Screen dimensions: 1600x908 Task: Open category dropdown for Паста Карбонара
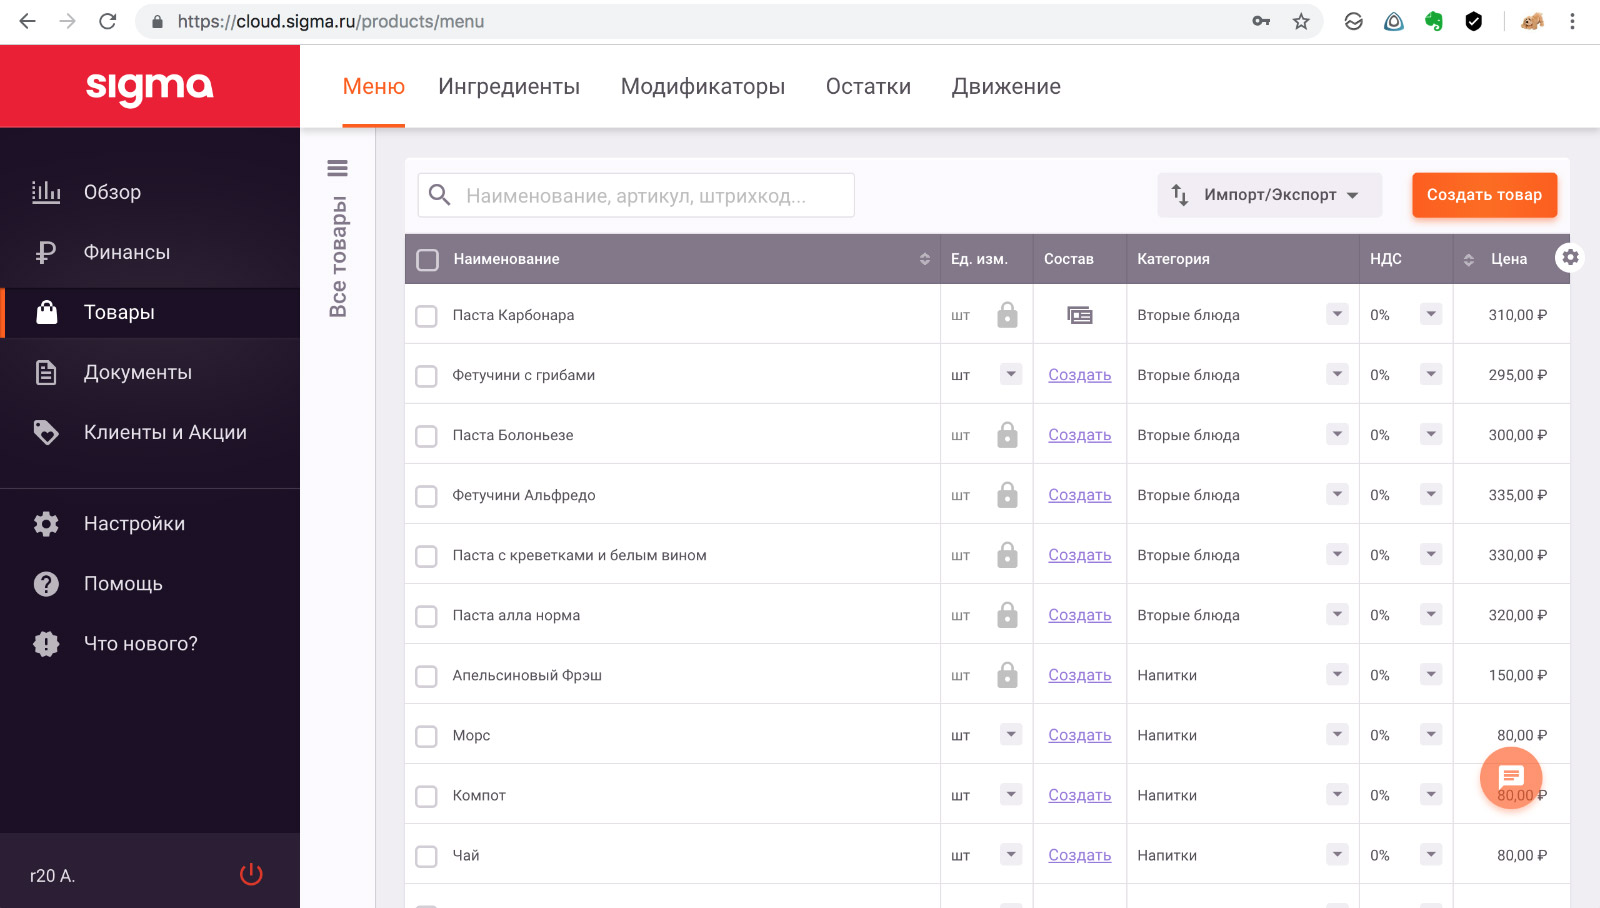[x=1337, y=314]
